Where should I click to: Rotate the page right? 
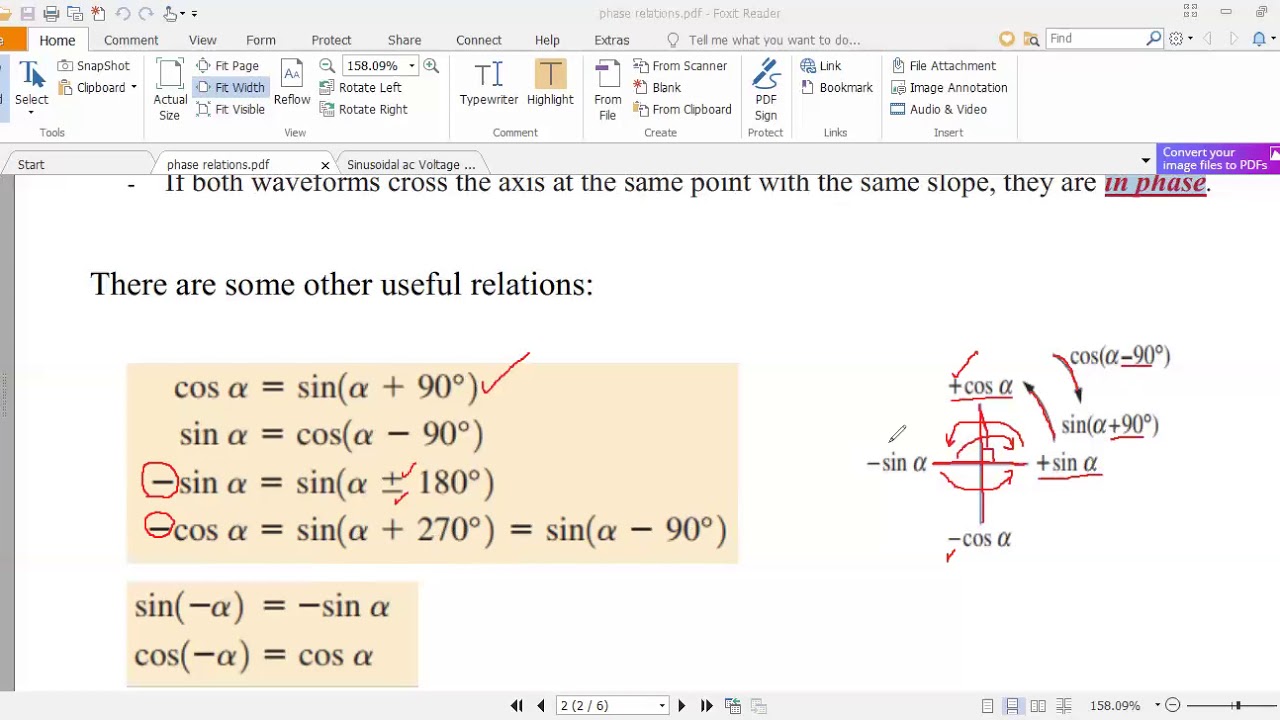pyautogui.click(x=363, y=110)
